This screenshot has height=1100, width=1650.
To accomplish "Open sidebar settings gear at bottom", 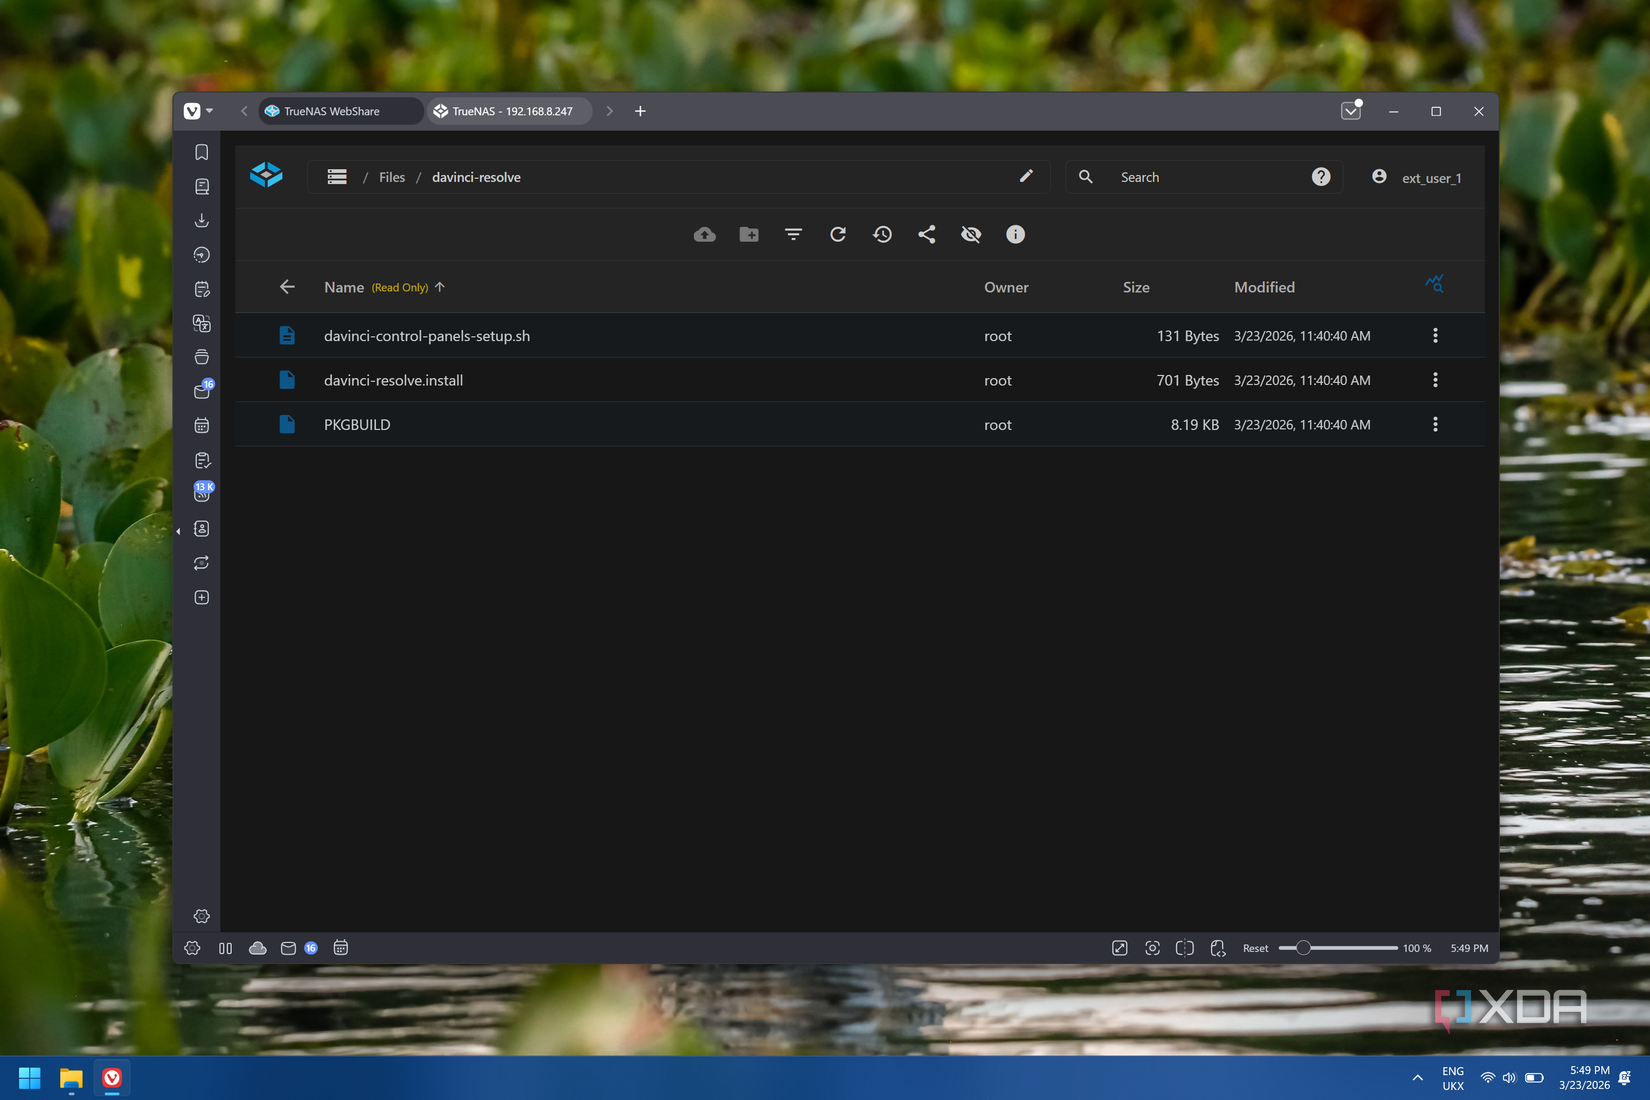I will (x=201, y=916).
